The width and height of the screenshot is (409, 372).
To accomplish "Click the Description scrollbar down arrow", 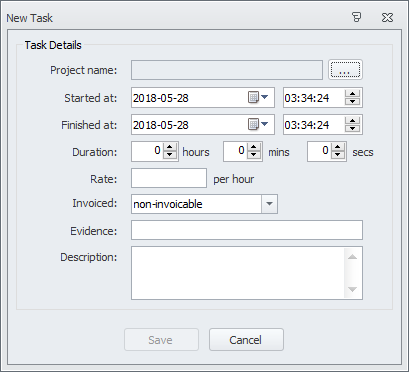I will pos(352,290).
